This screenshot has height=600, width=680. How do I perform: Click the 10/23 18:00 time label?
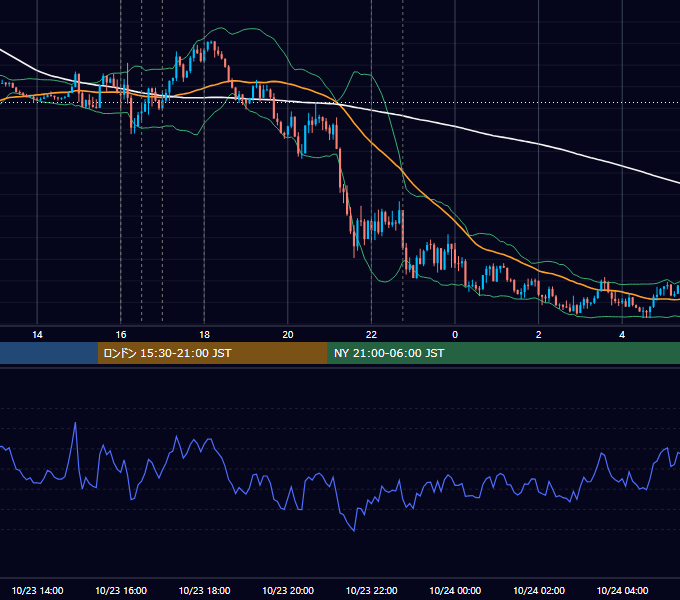pyautogui.click(x=204, y=590)
